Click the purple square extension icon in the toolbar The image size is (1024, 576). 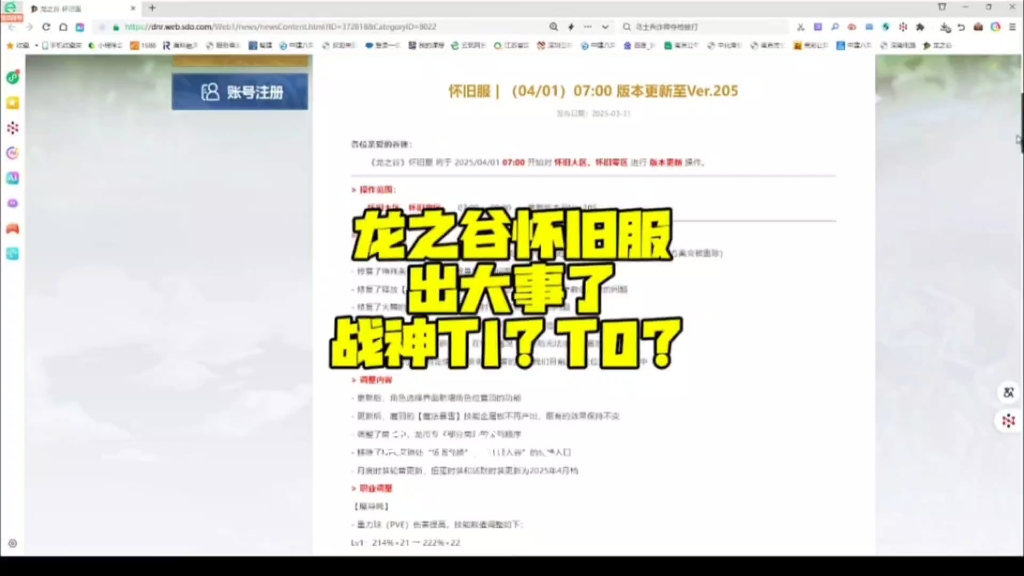coord(818,27)
